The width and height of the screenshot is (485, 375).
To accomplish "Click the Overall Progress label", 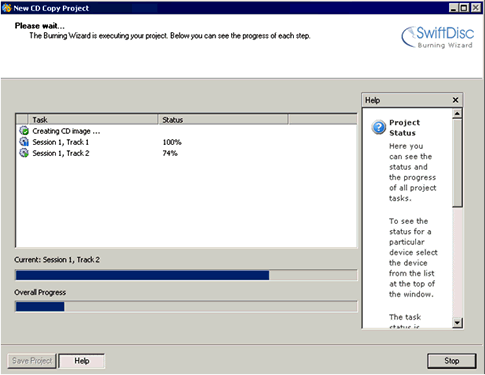I will [40, 292].
